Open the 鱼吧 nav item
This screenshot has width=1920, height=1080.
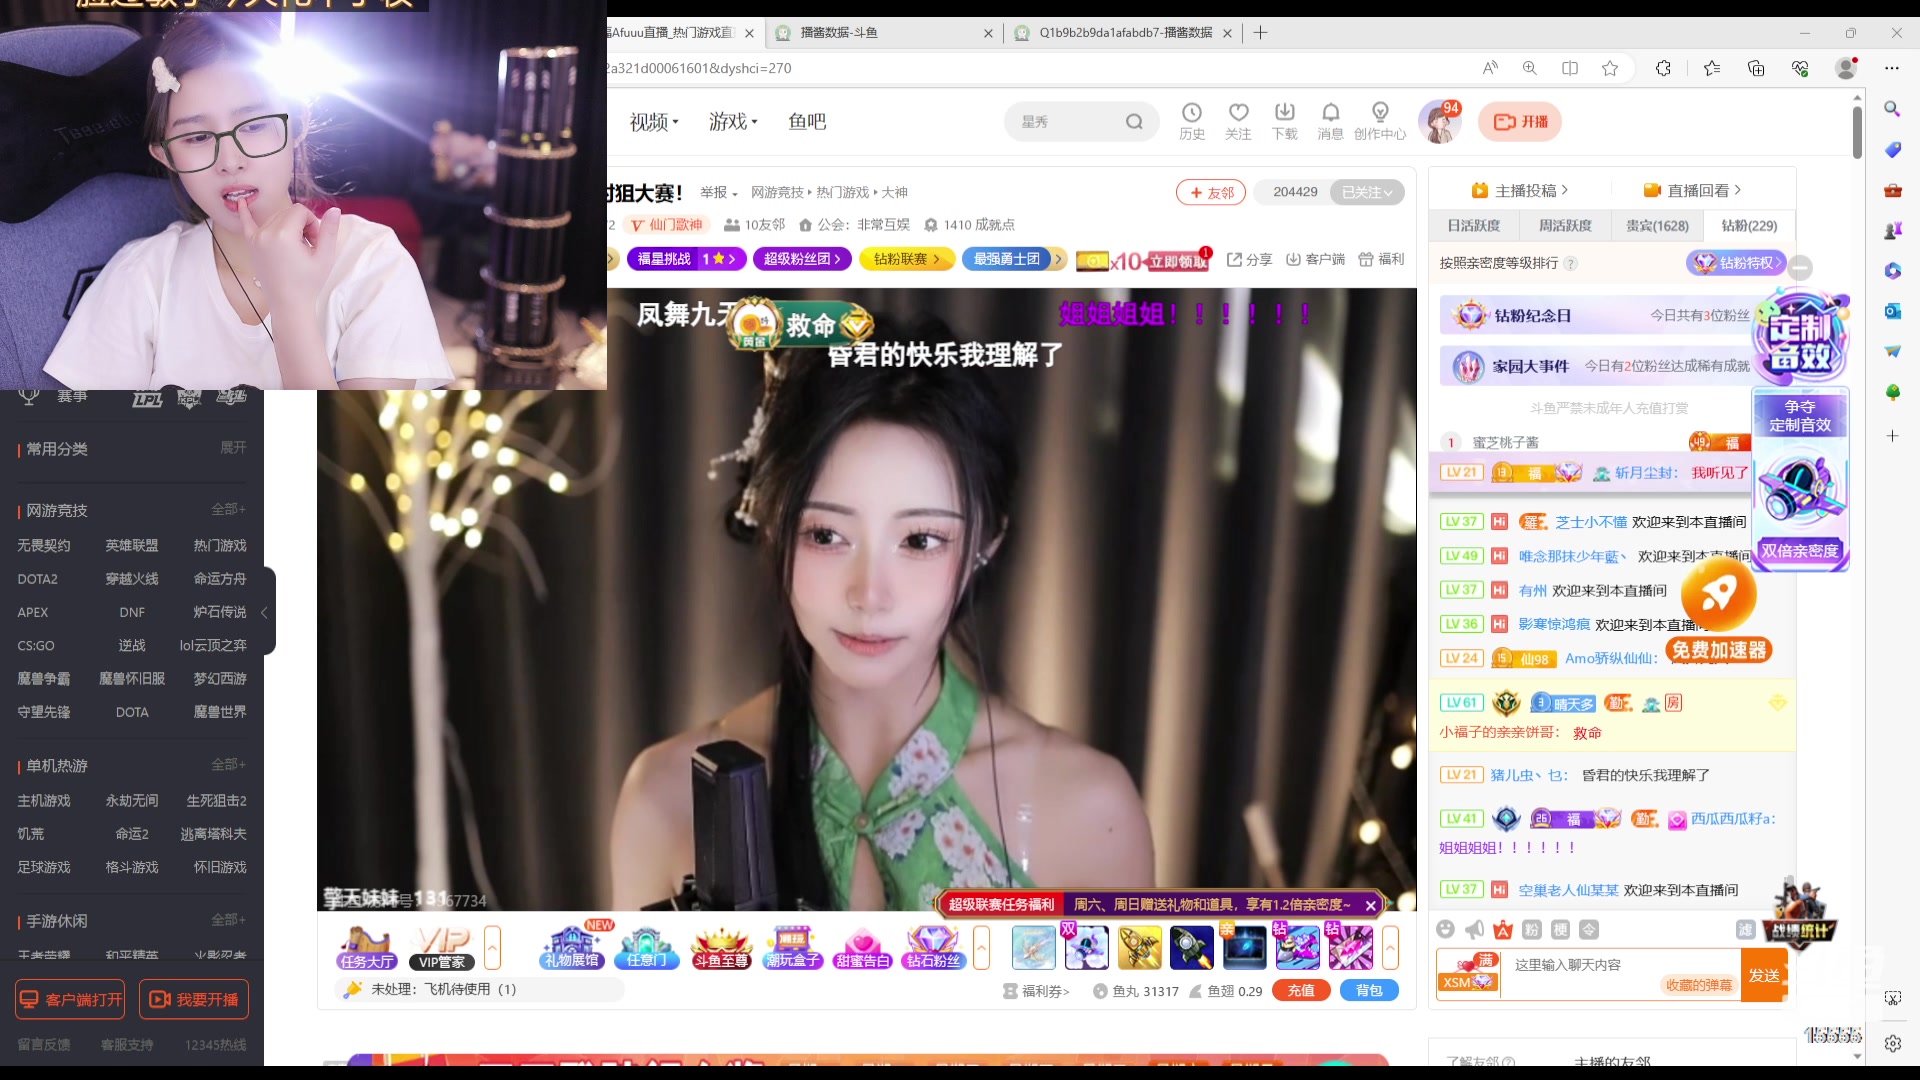(807, 122)
